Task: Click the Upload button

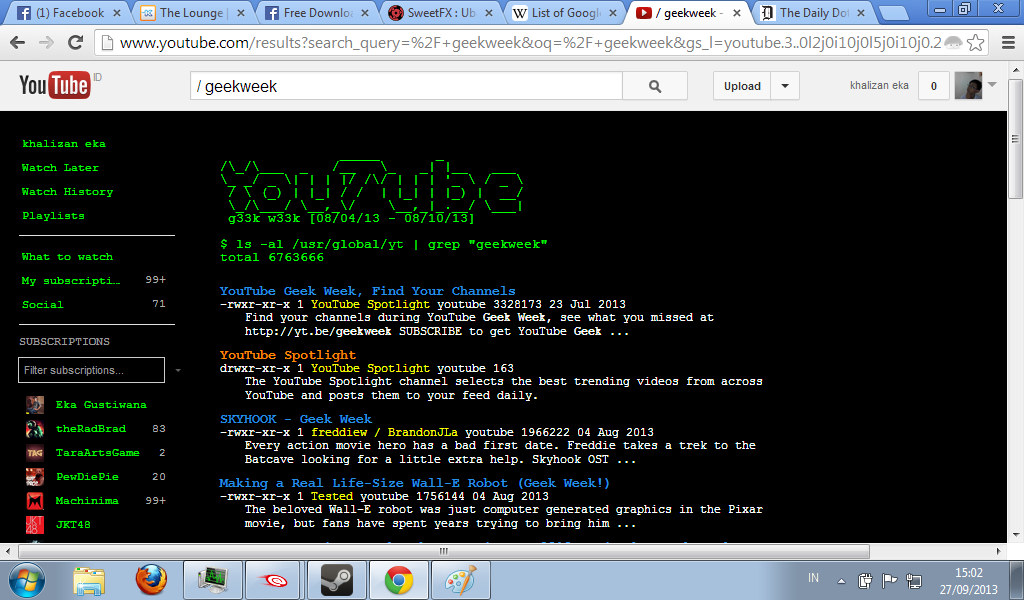Action: point(742,86)
